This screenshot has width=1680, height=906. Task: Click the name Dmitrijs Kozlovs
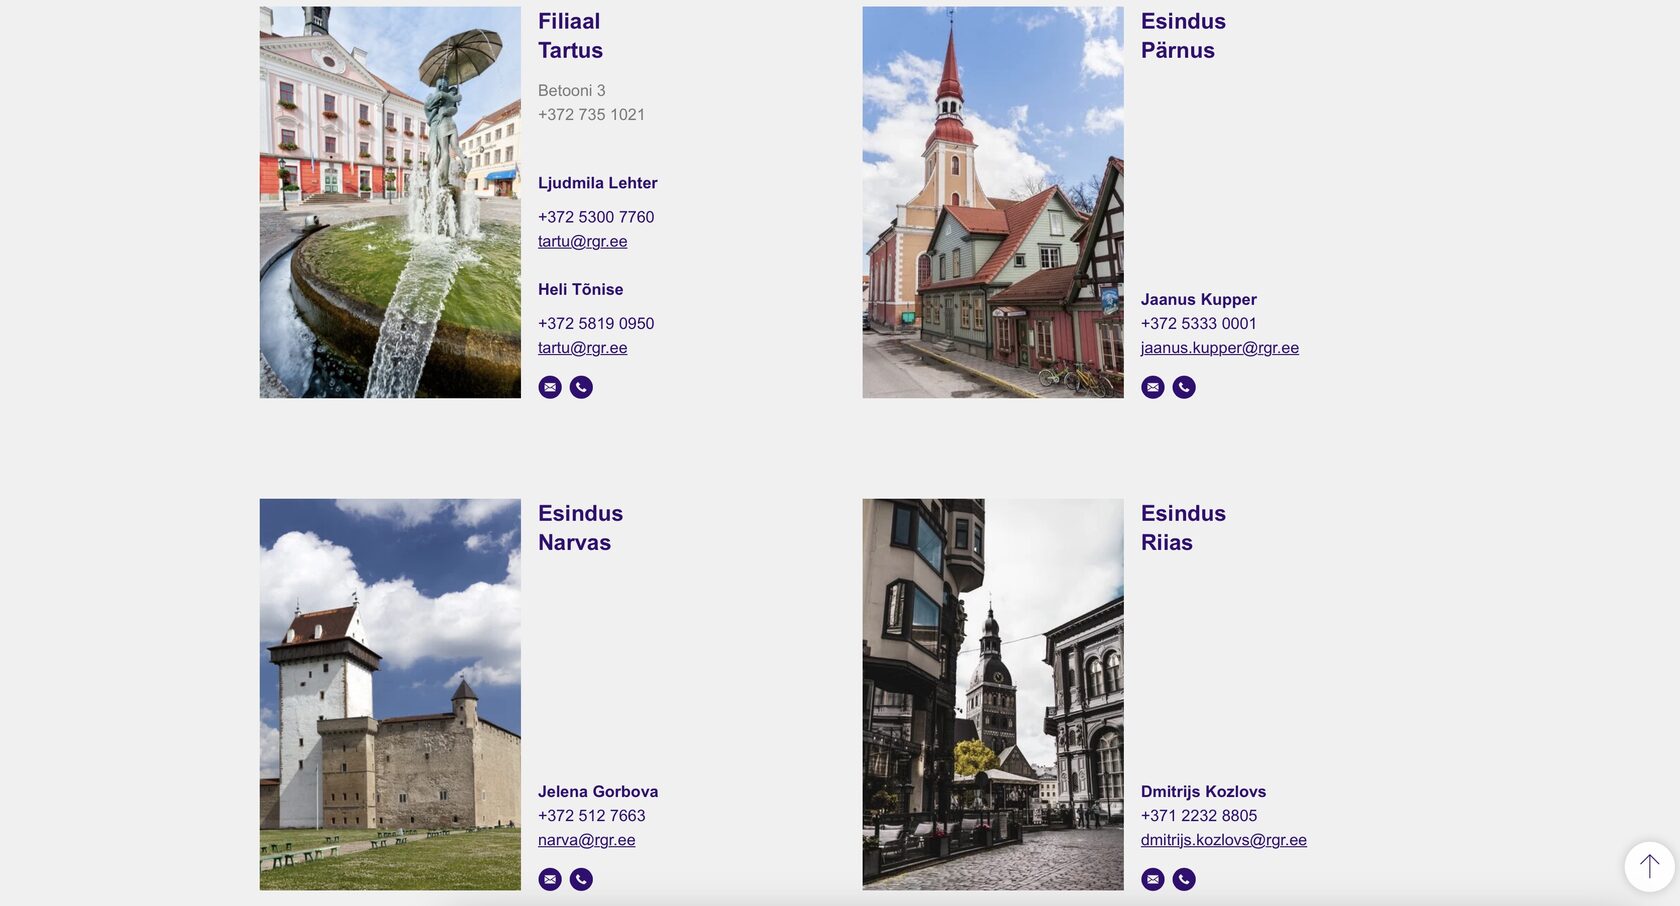click(x=1204, y=791)
